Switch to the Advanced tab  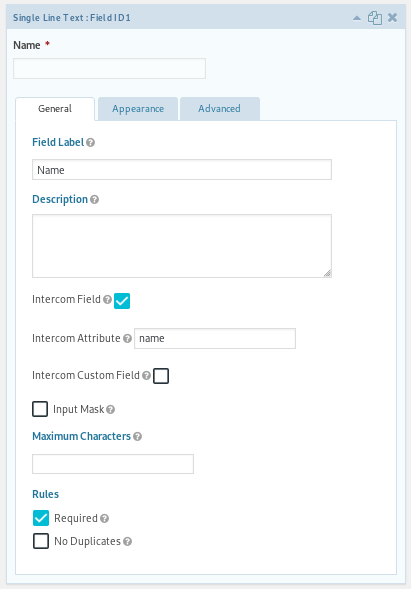pos(219,109)
